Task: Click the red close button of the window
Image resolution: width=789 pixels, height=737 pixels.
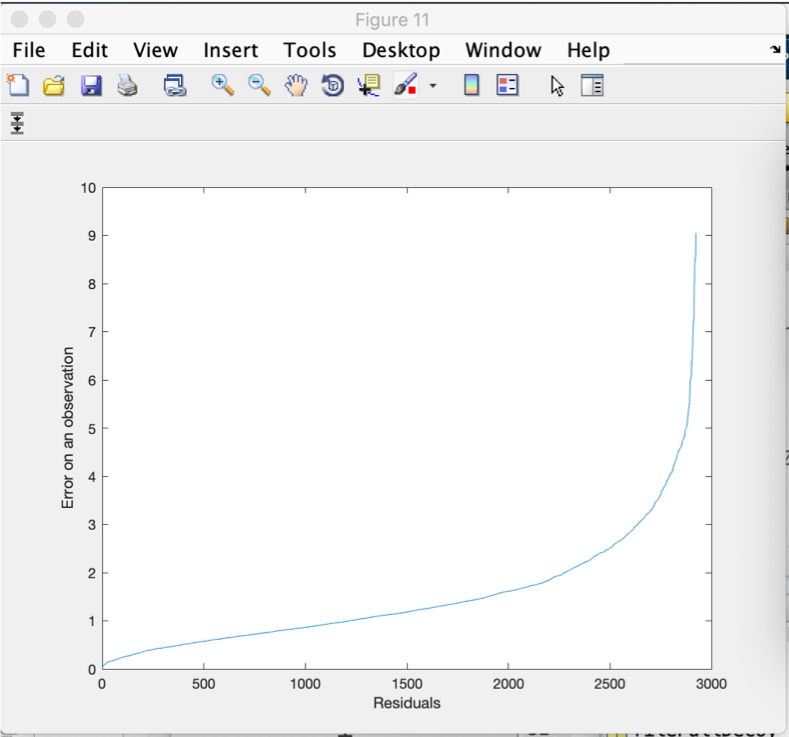Action: click(x=19, y=19)
